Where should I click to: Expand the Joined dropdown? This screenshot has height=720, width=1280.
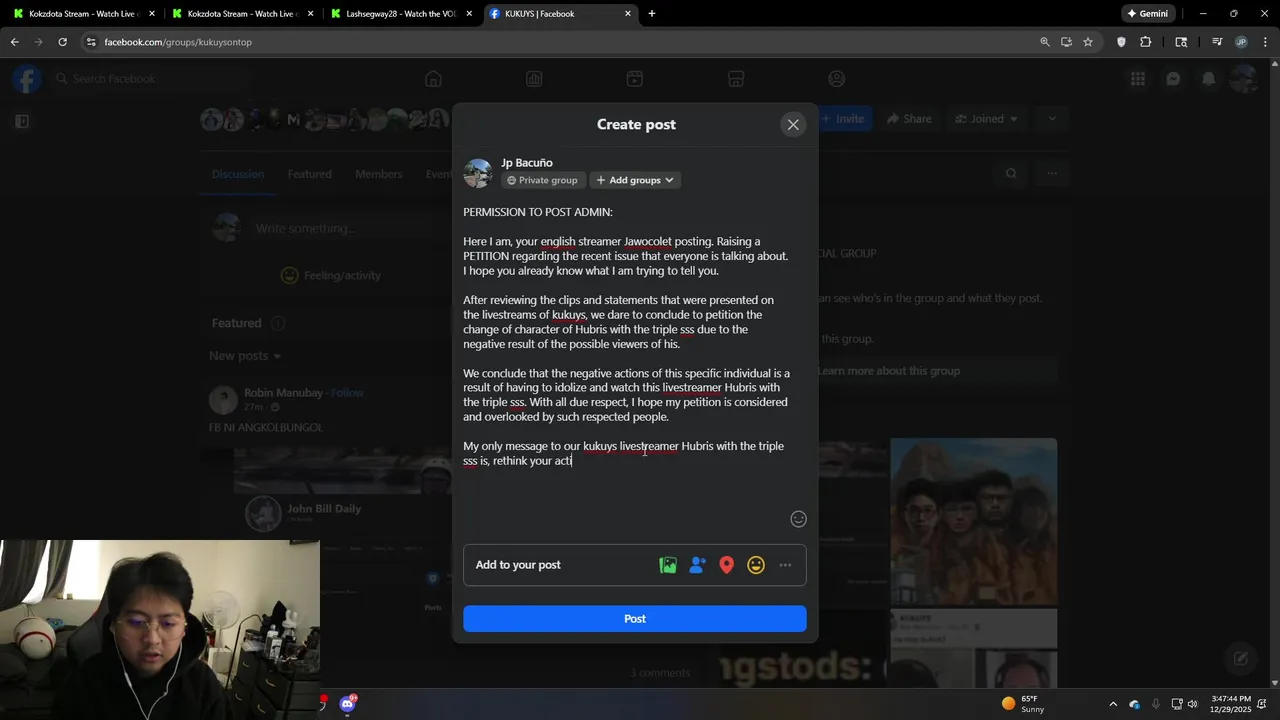986,119
